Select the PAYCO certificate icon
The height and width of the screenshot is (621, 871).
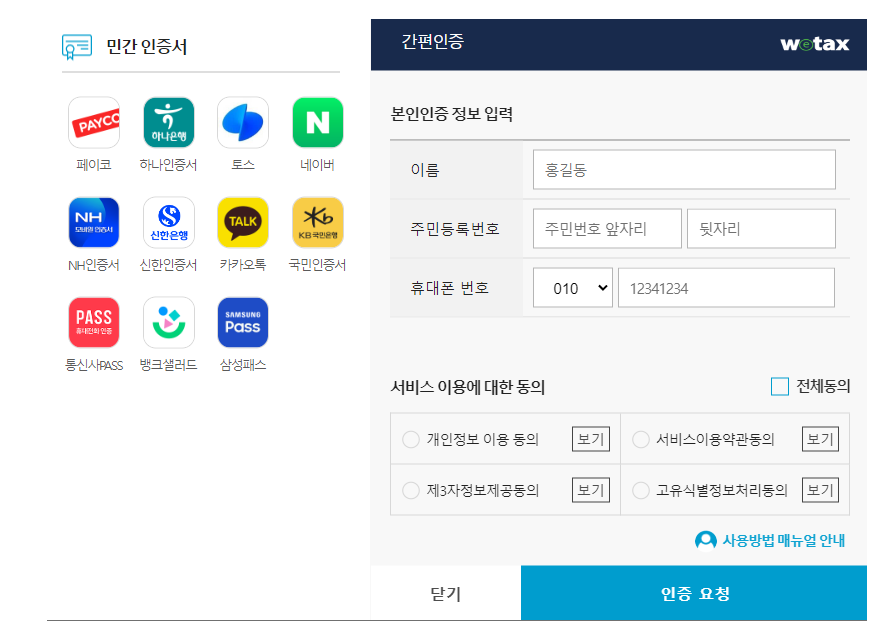(94, 123)
